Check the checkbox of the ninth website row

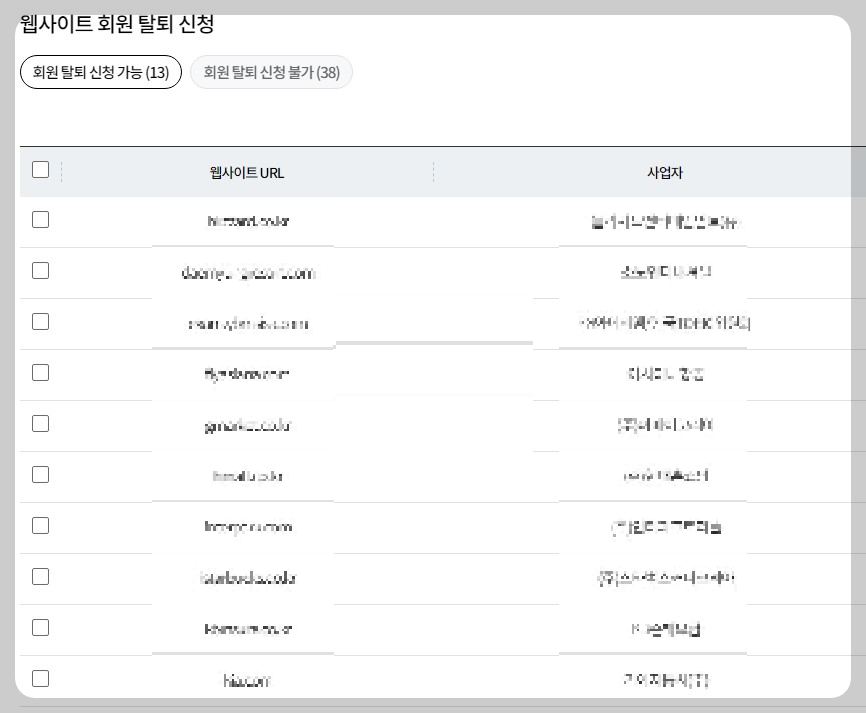tap(40, 628)
